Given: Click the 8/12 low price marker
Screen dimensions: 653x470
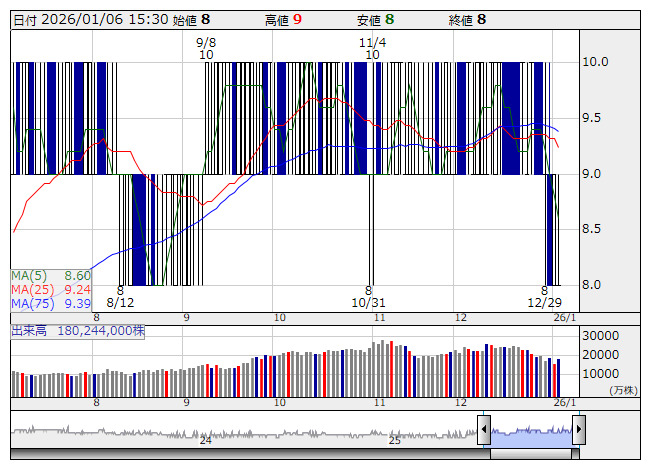Looking at the screenshot, I should pyautogui.click(x=120, y=301).
